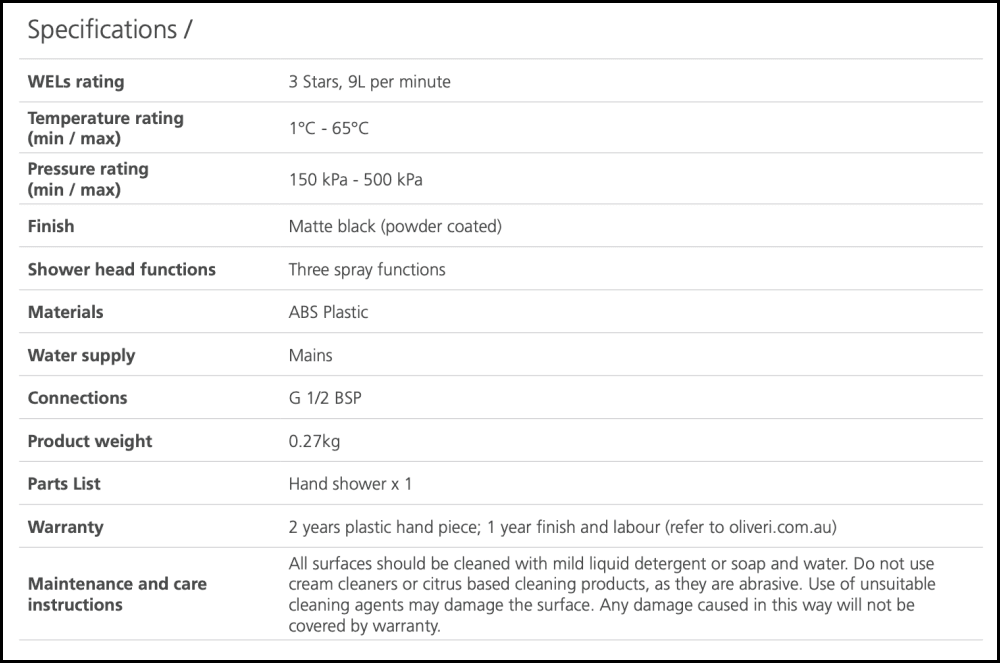
Task: Select the G 1/2 BSP connections value
Action: point(325,398)
